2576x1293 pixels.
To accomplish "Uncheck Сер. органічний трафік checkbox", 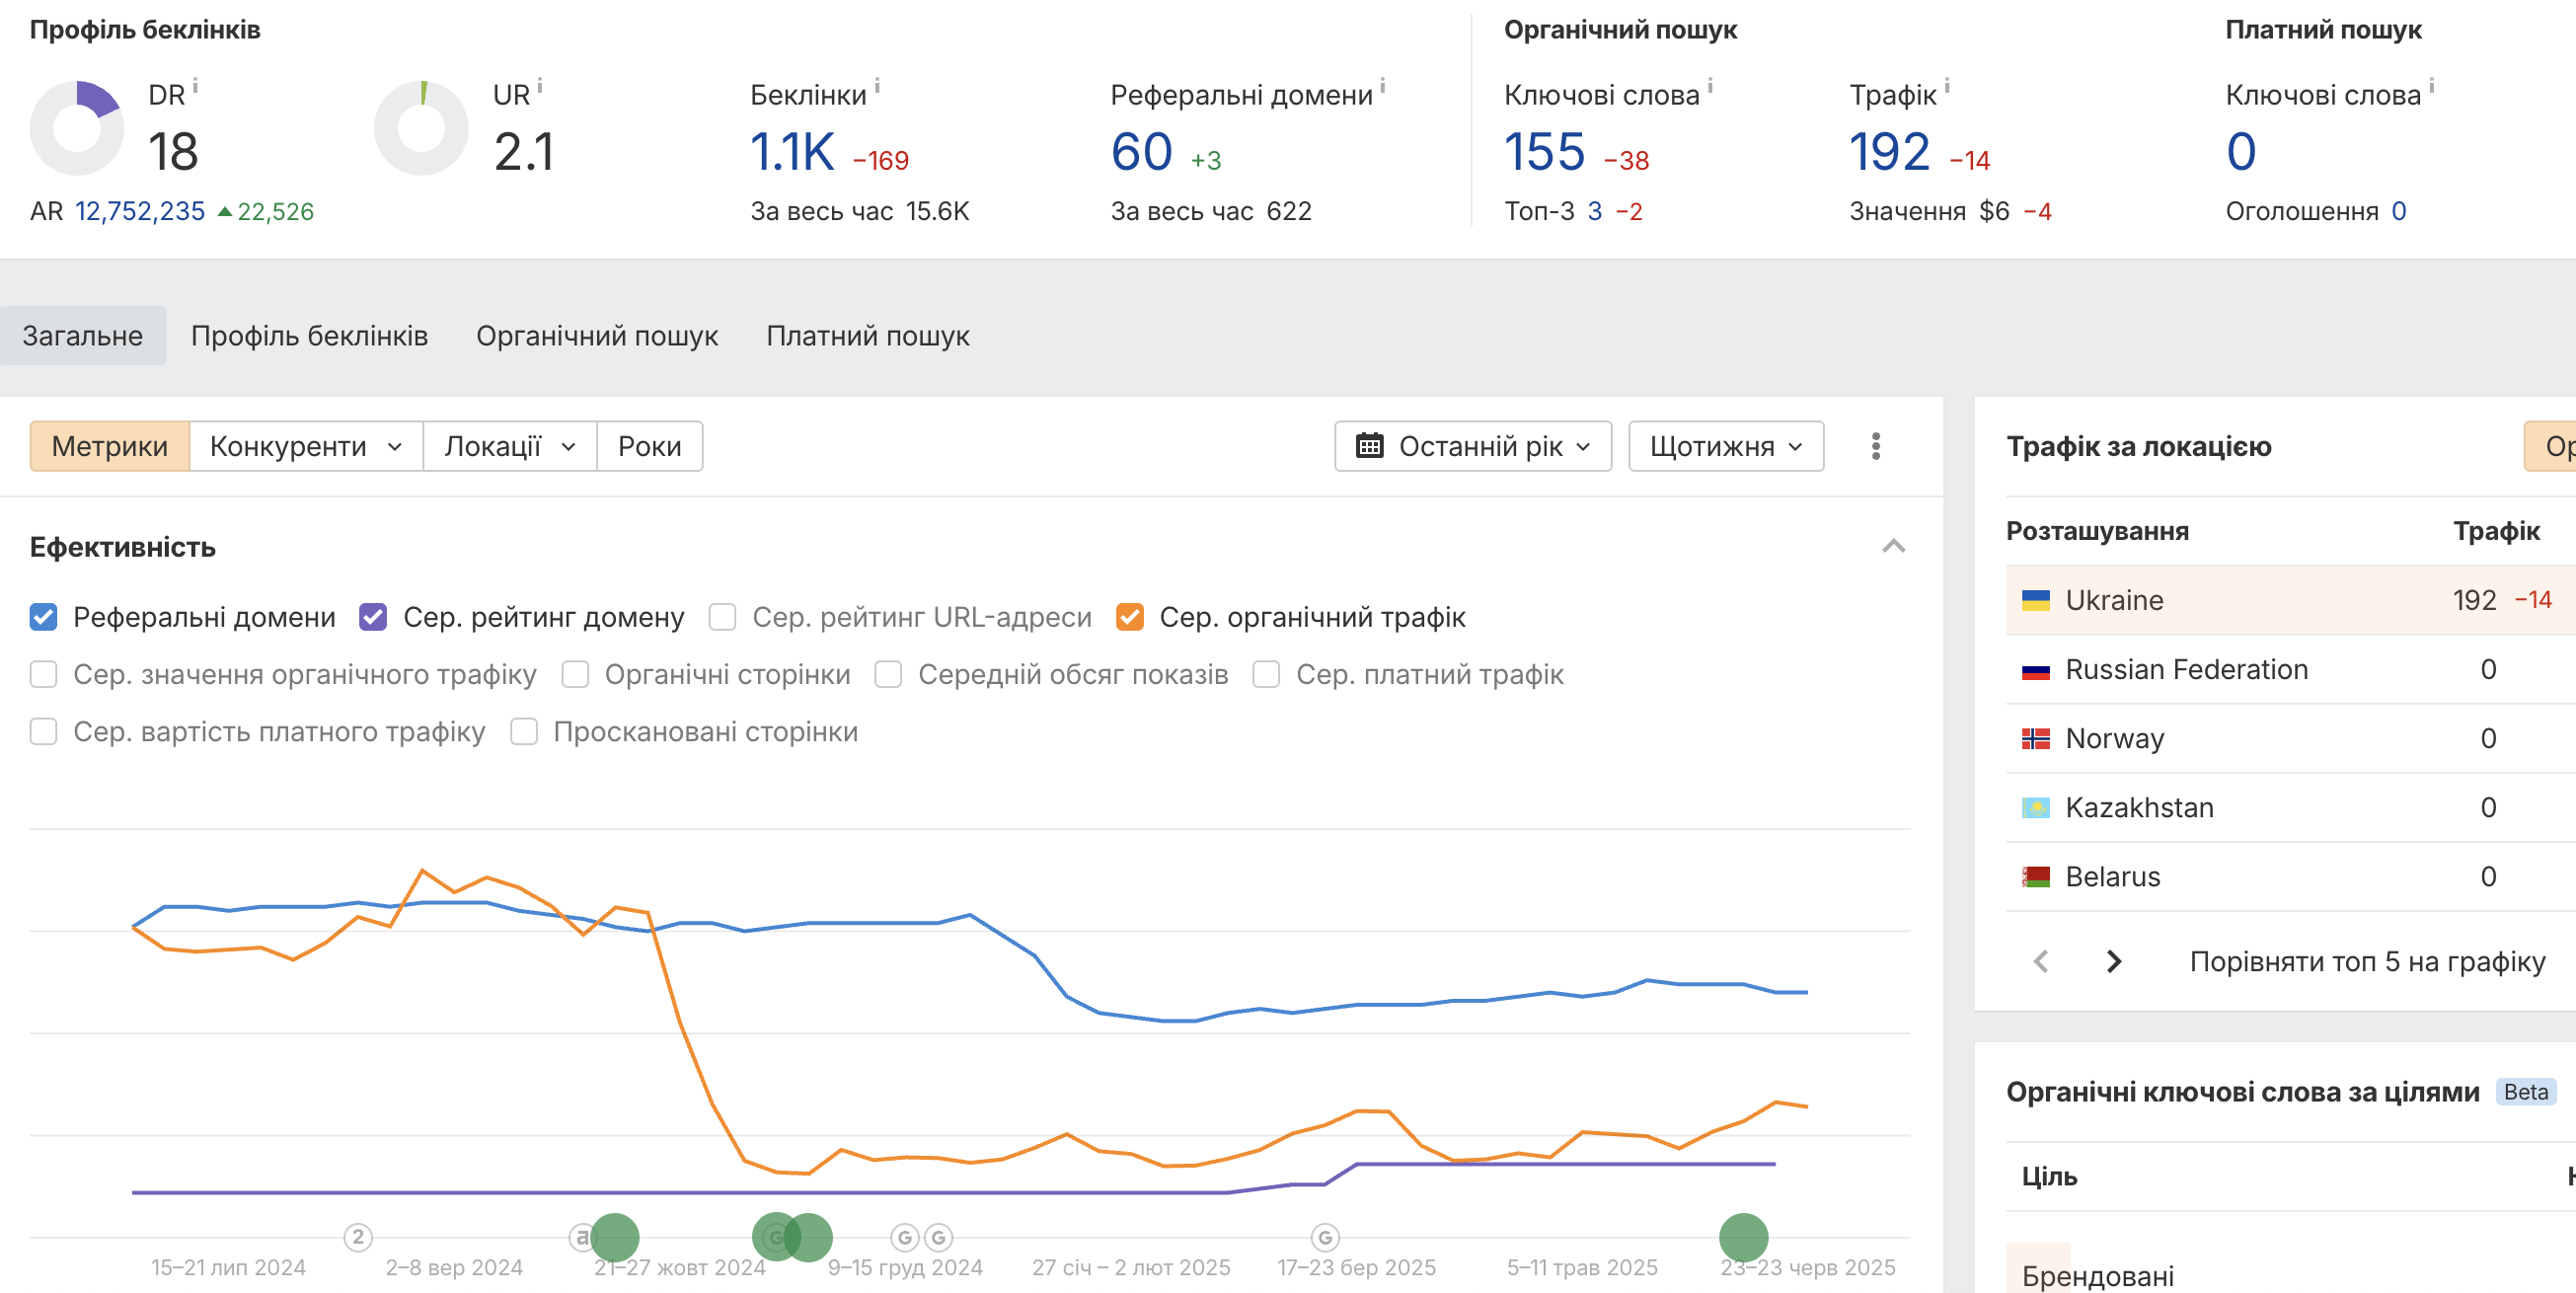I will (x=1129, y=617).
